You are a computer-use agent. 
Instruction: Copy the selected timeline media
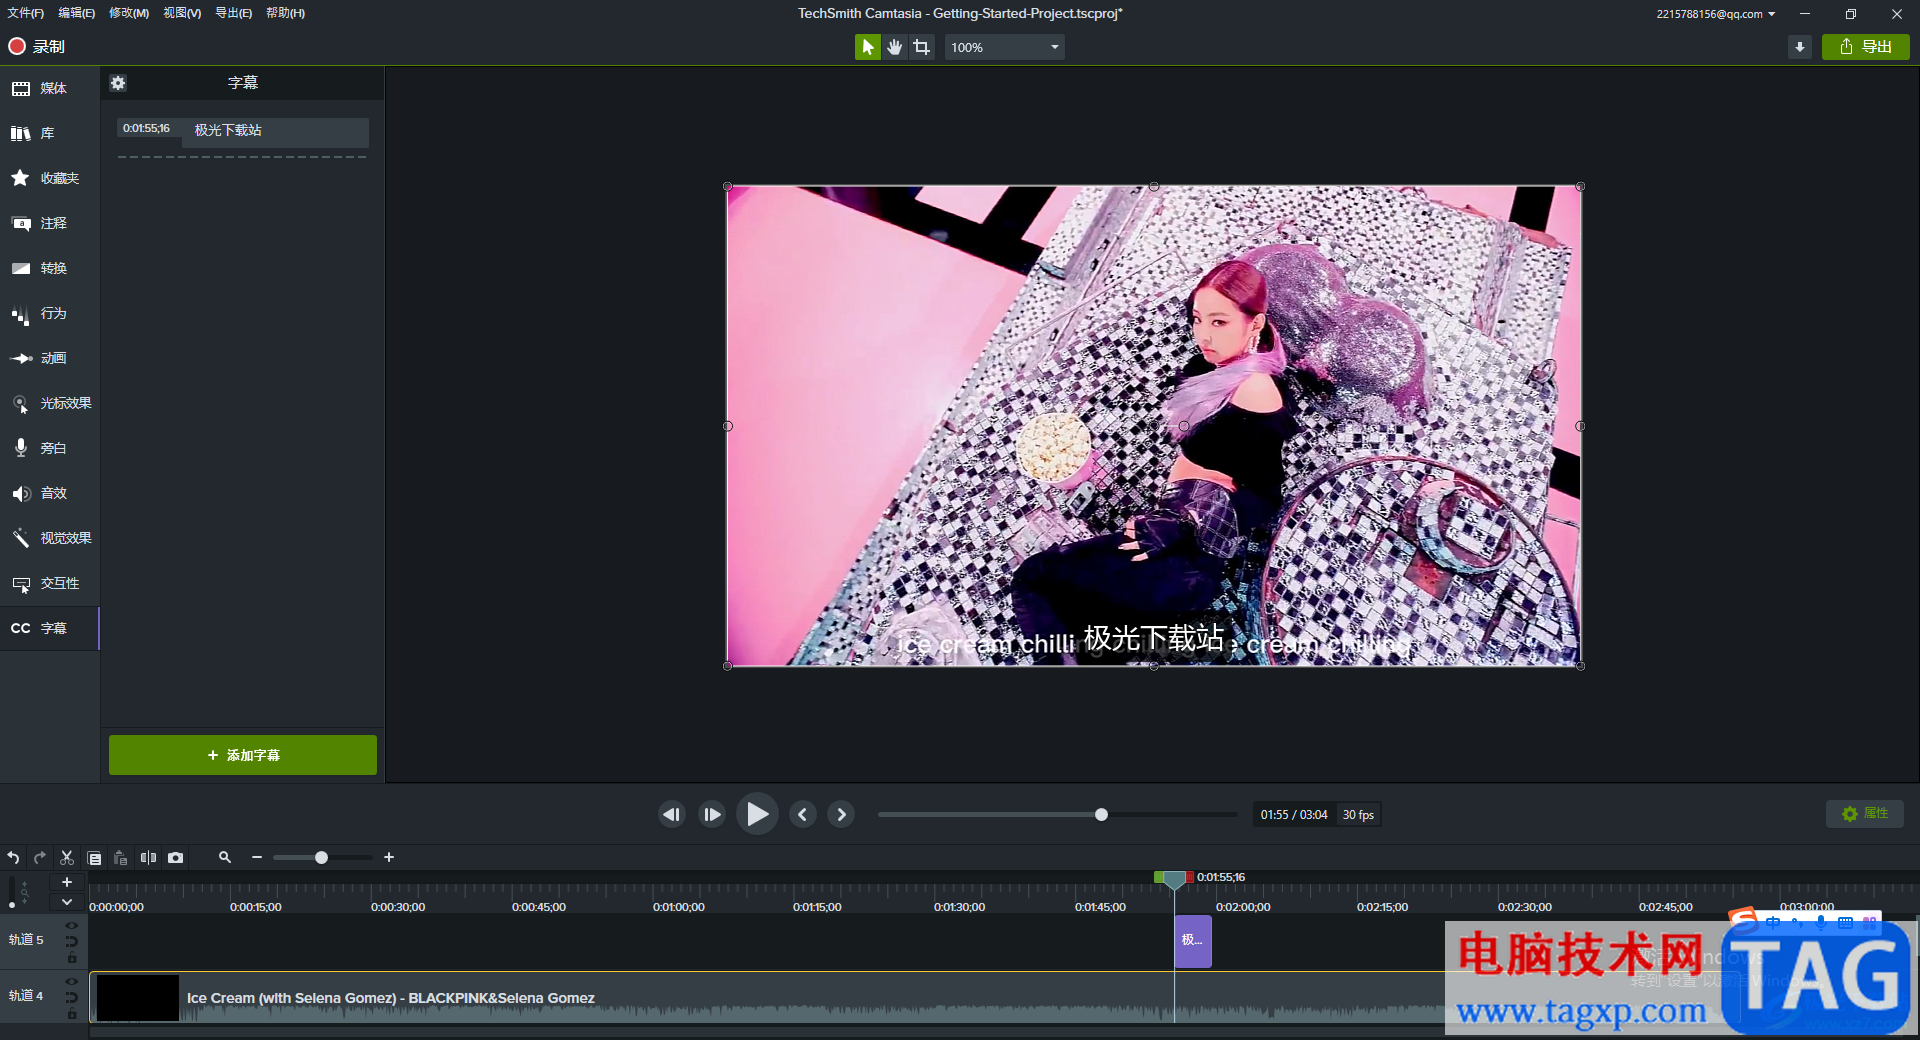(94, 858)
